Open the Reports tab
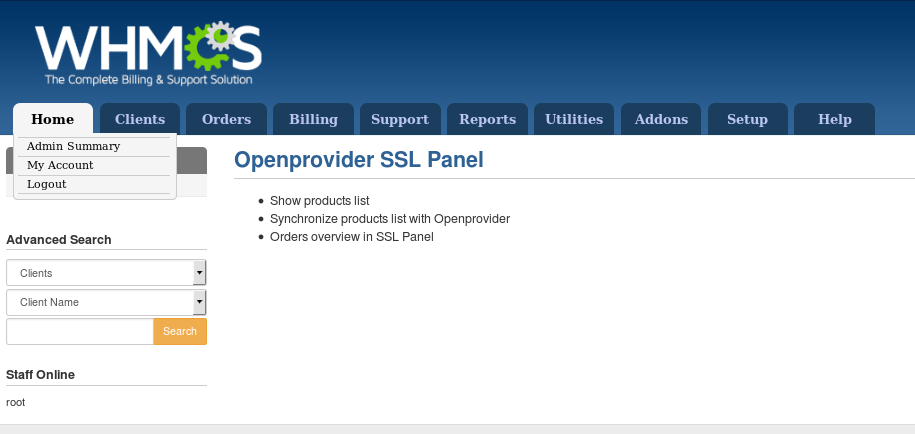Image resolution: width=915 pixels, height=434 pixels. pyautogui.click(x=487, y=119)
